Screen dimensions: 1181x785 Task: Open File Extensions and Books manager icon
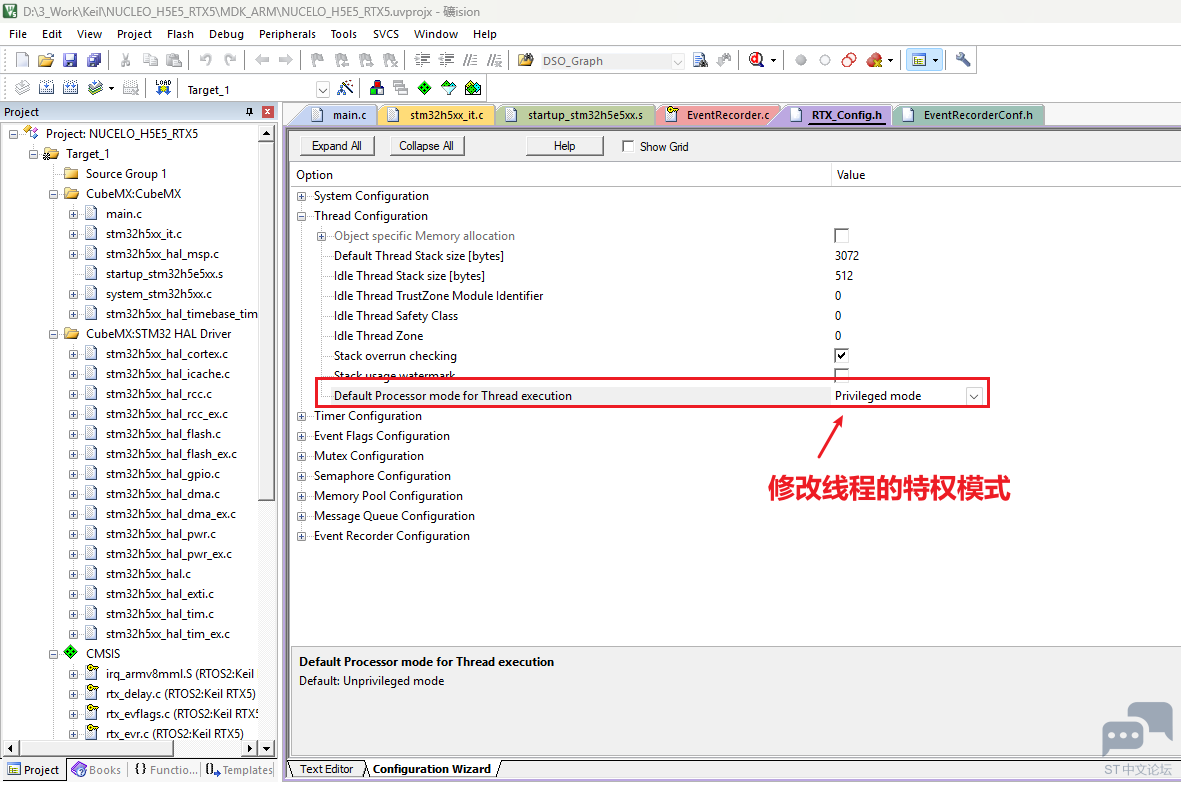tap(377, 88)
